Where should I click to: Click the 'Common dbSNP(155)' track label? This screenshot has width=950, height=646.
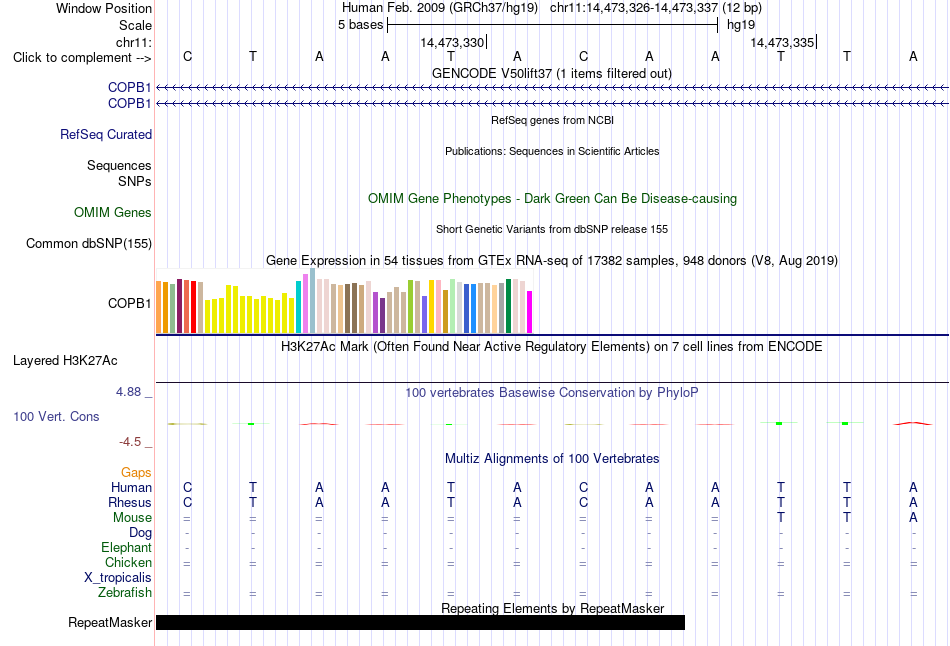pos(88,243)
